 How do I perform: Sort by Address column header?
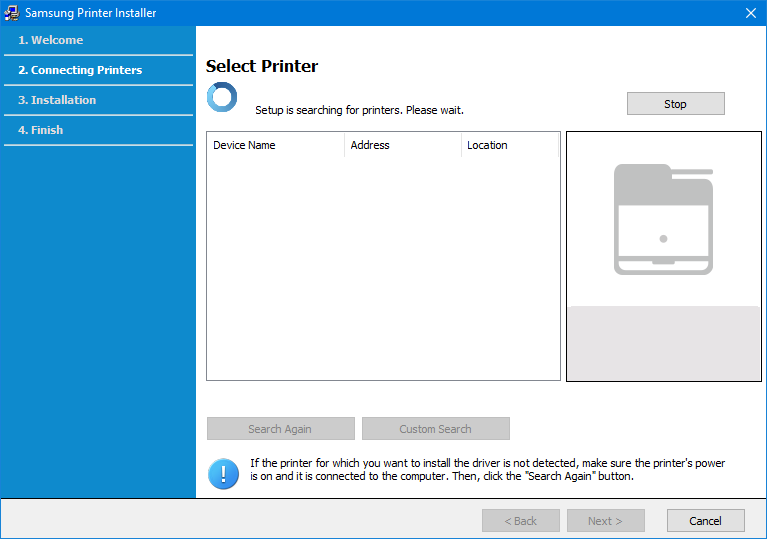[x=403, y=145]
